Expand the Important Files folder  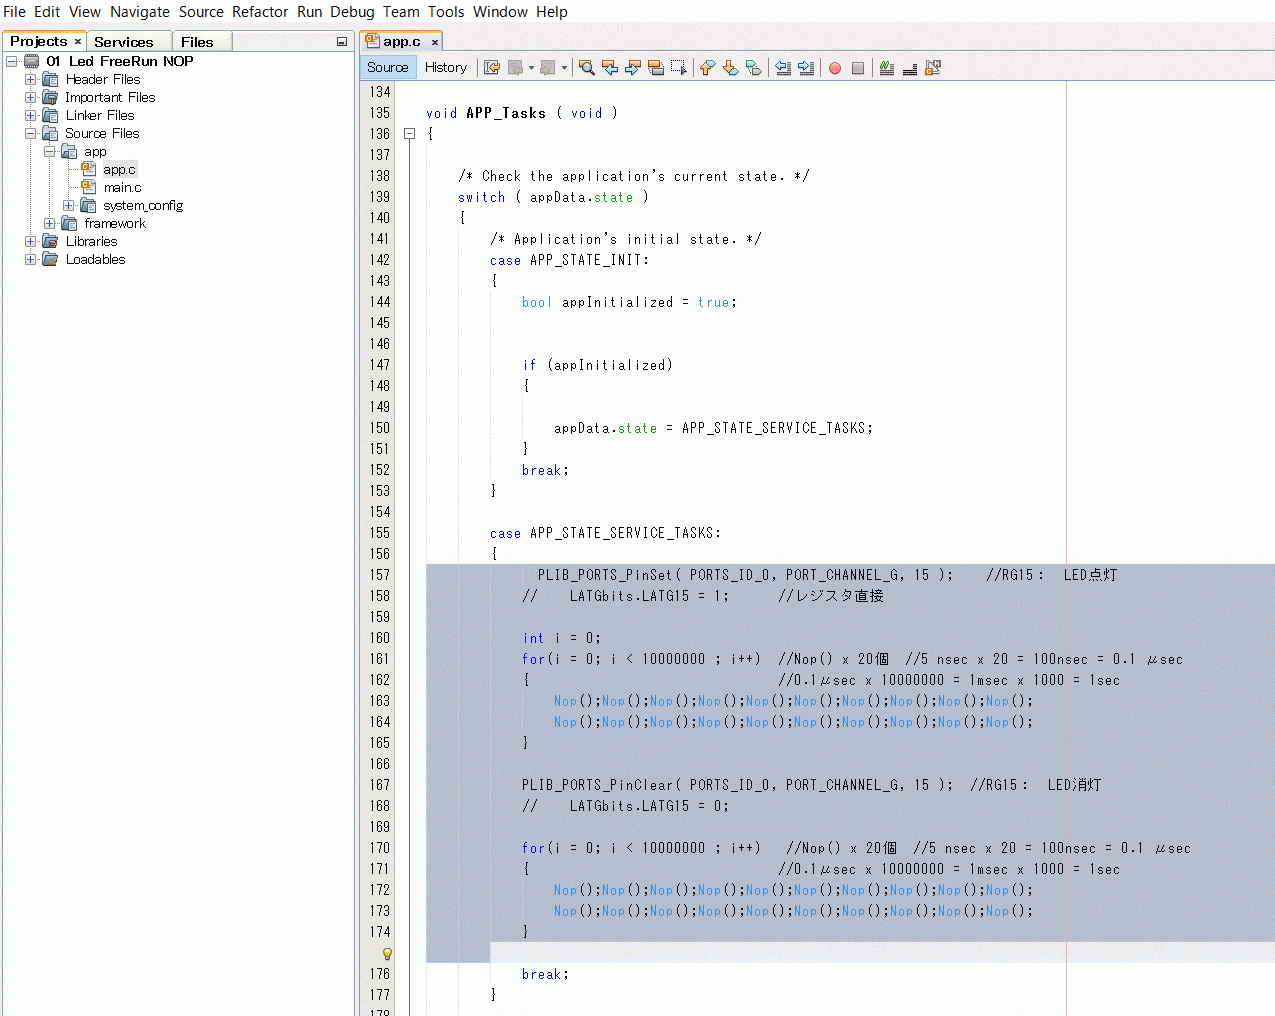[x=31, y=97]
